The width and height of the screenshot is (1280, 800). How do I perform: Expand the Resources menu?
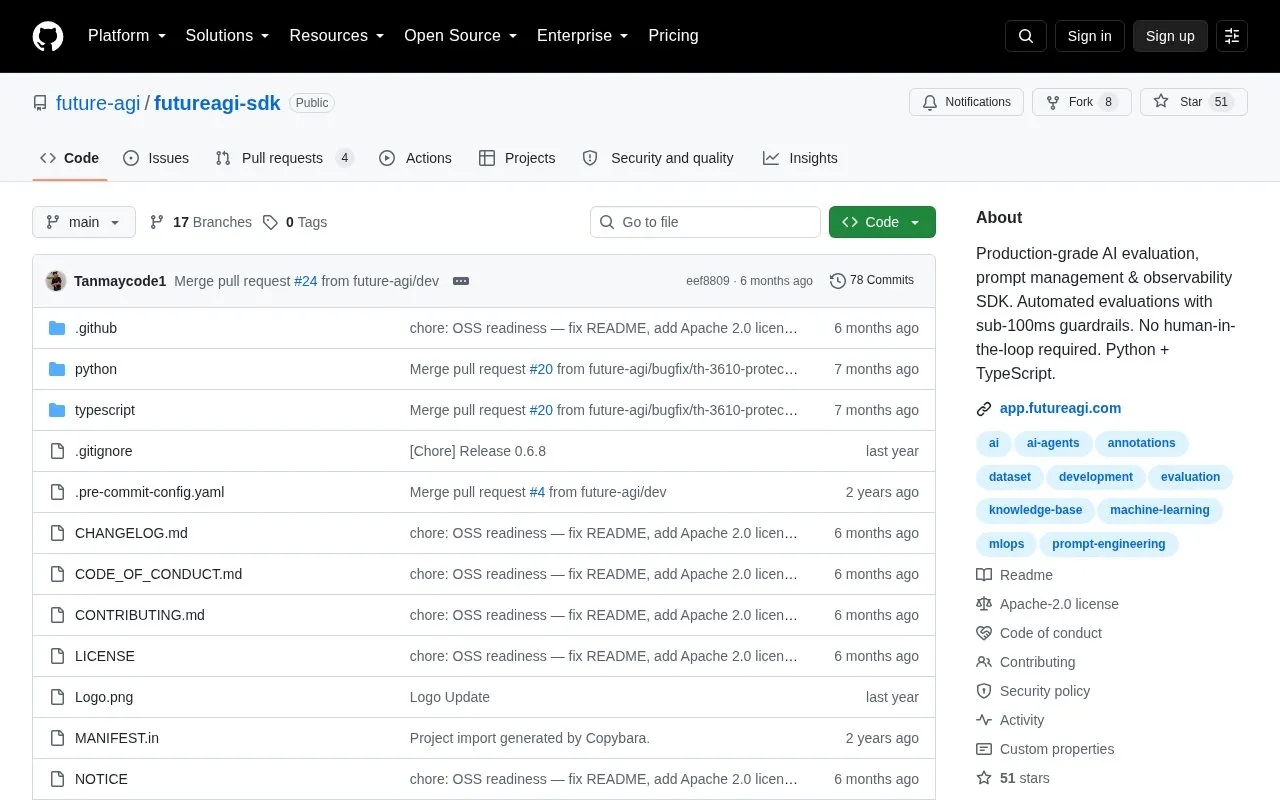click(x=337, y=36)
